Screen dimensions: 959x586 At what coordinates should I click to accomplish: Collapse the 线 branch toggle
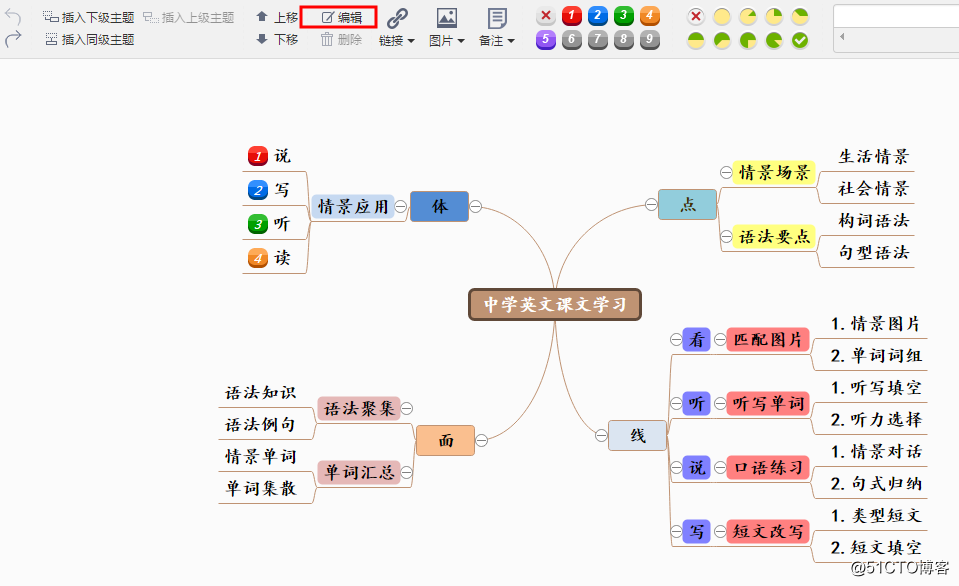tap(601, 436)
